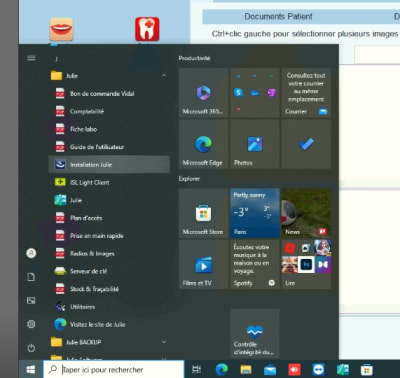Open Microsoft Edge tile

click(203, 144)
